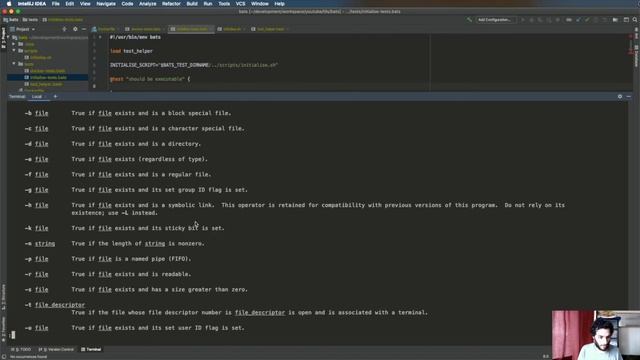Image resolution: width=640 pixels, height=360 pixels.
Task: Add a new terminal session tab
Action: tap(55, 97)
